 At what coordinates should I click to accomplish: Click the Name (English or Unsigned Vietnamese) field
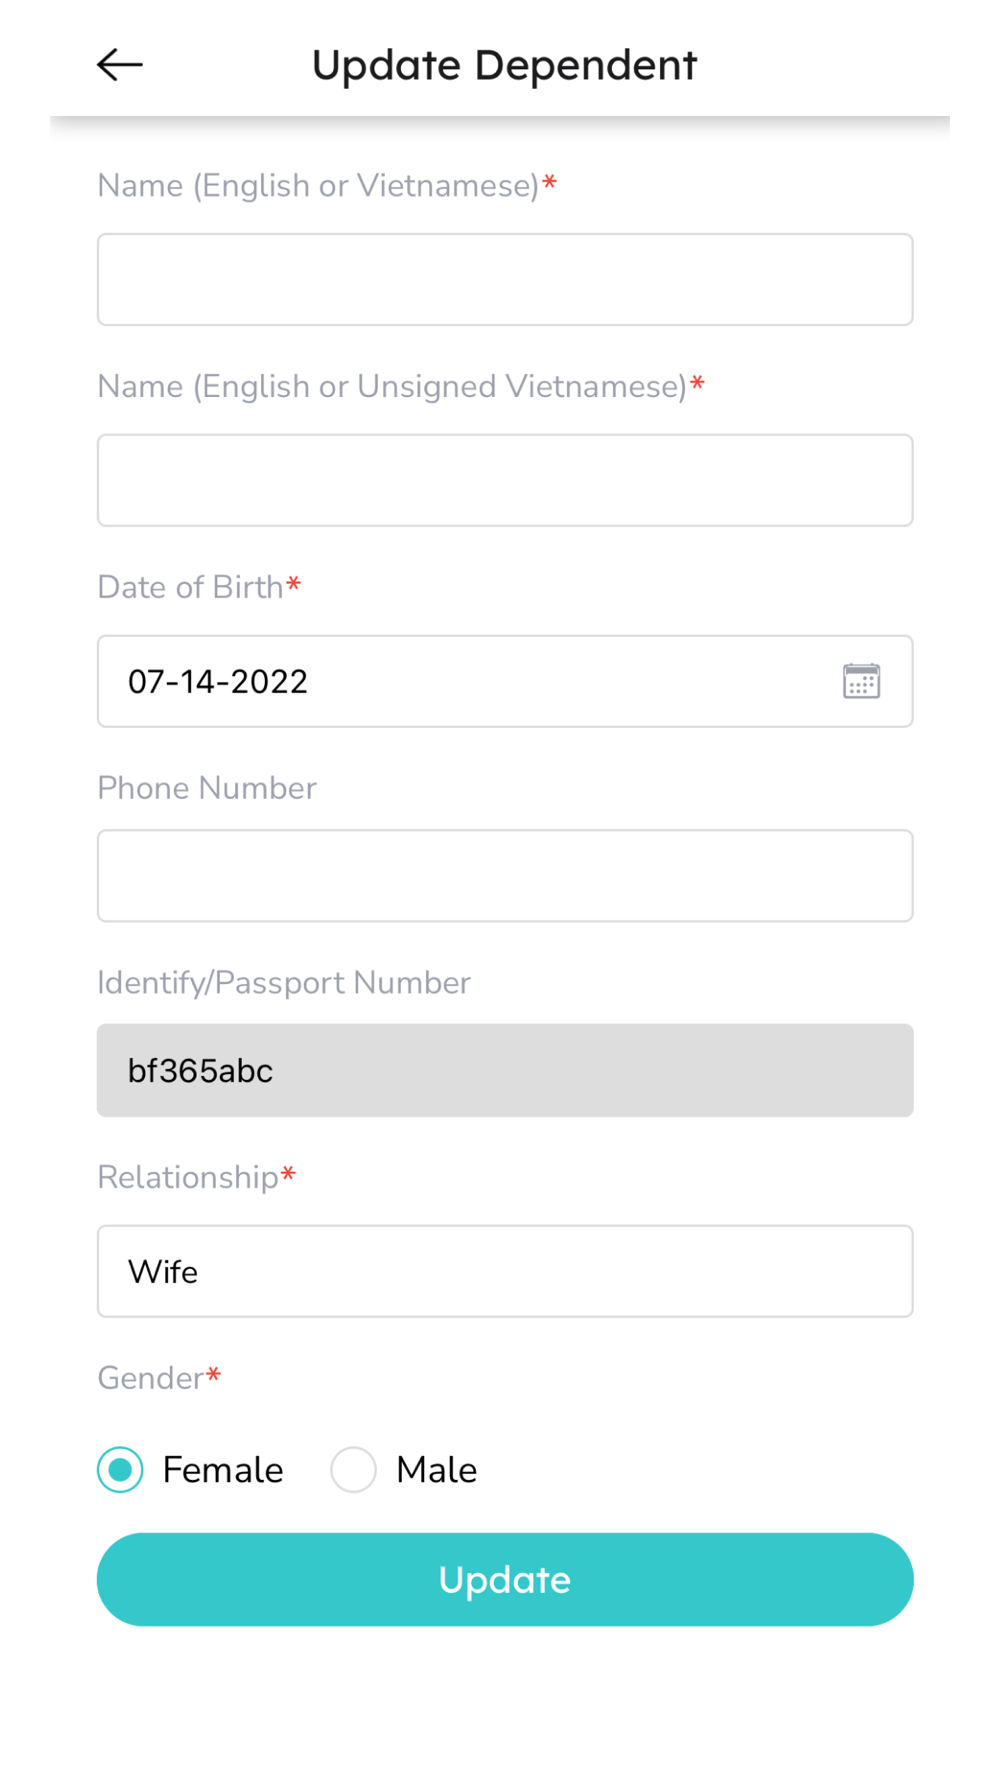(x=504, y=480)
